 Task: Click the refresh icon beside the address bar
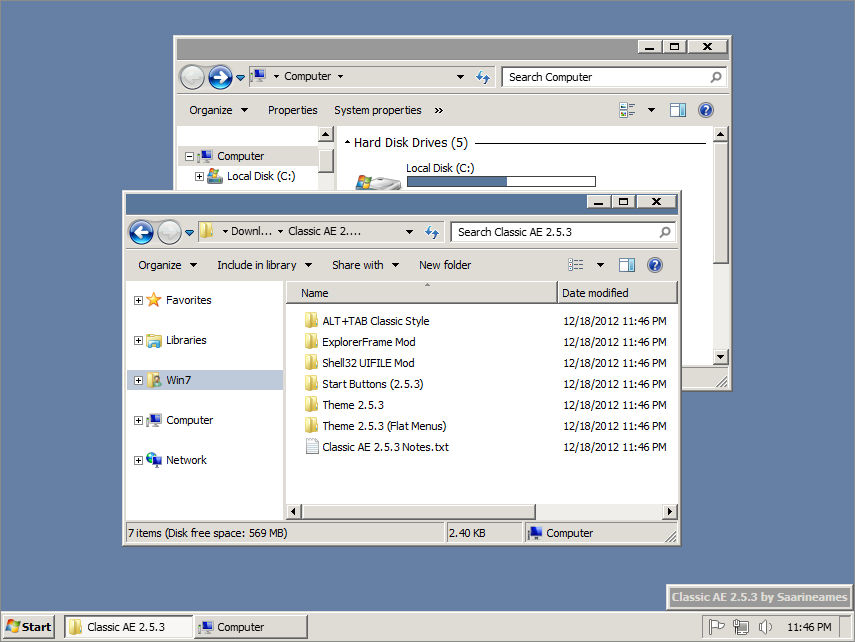433,232
